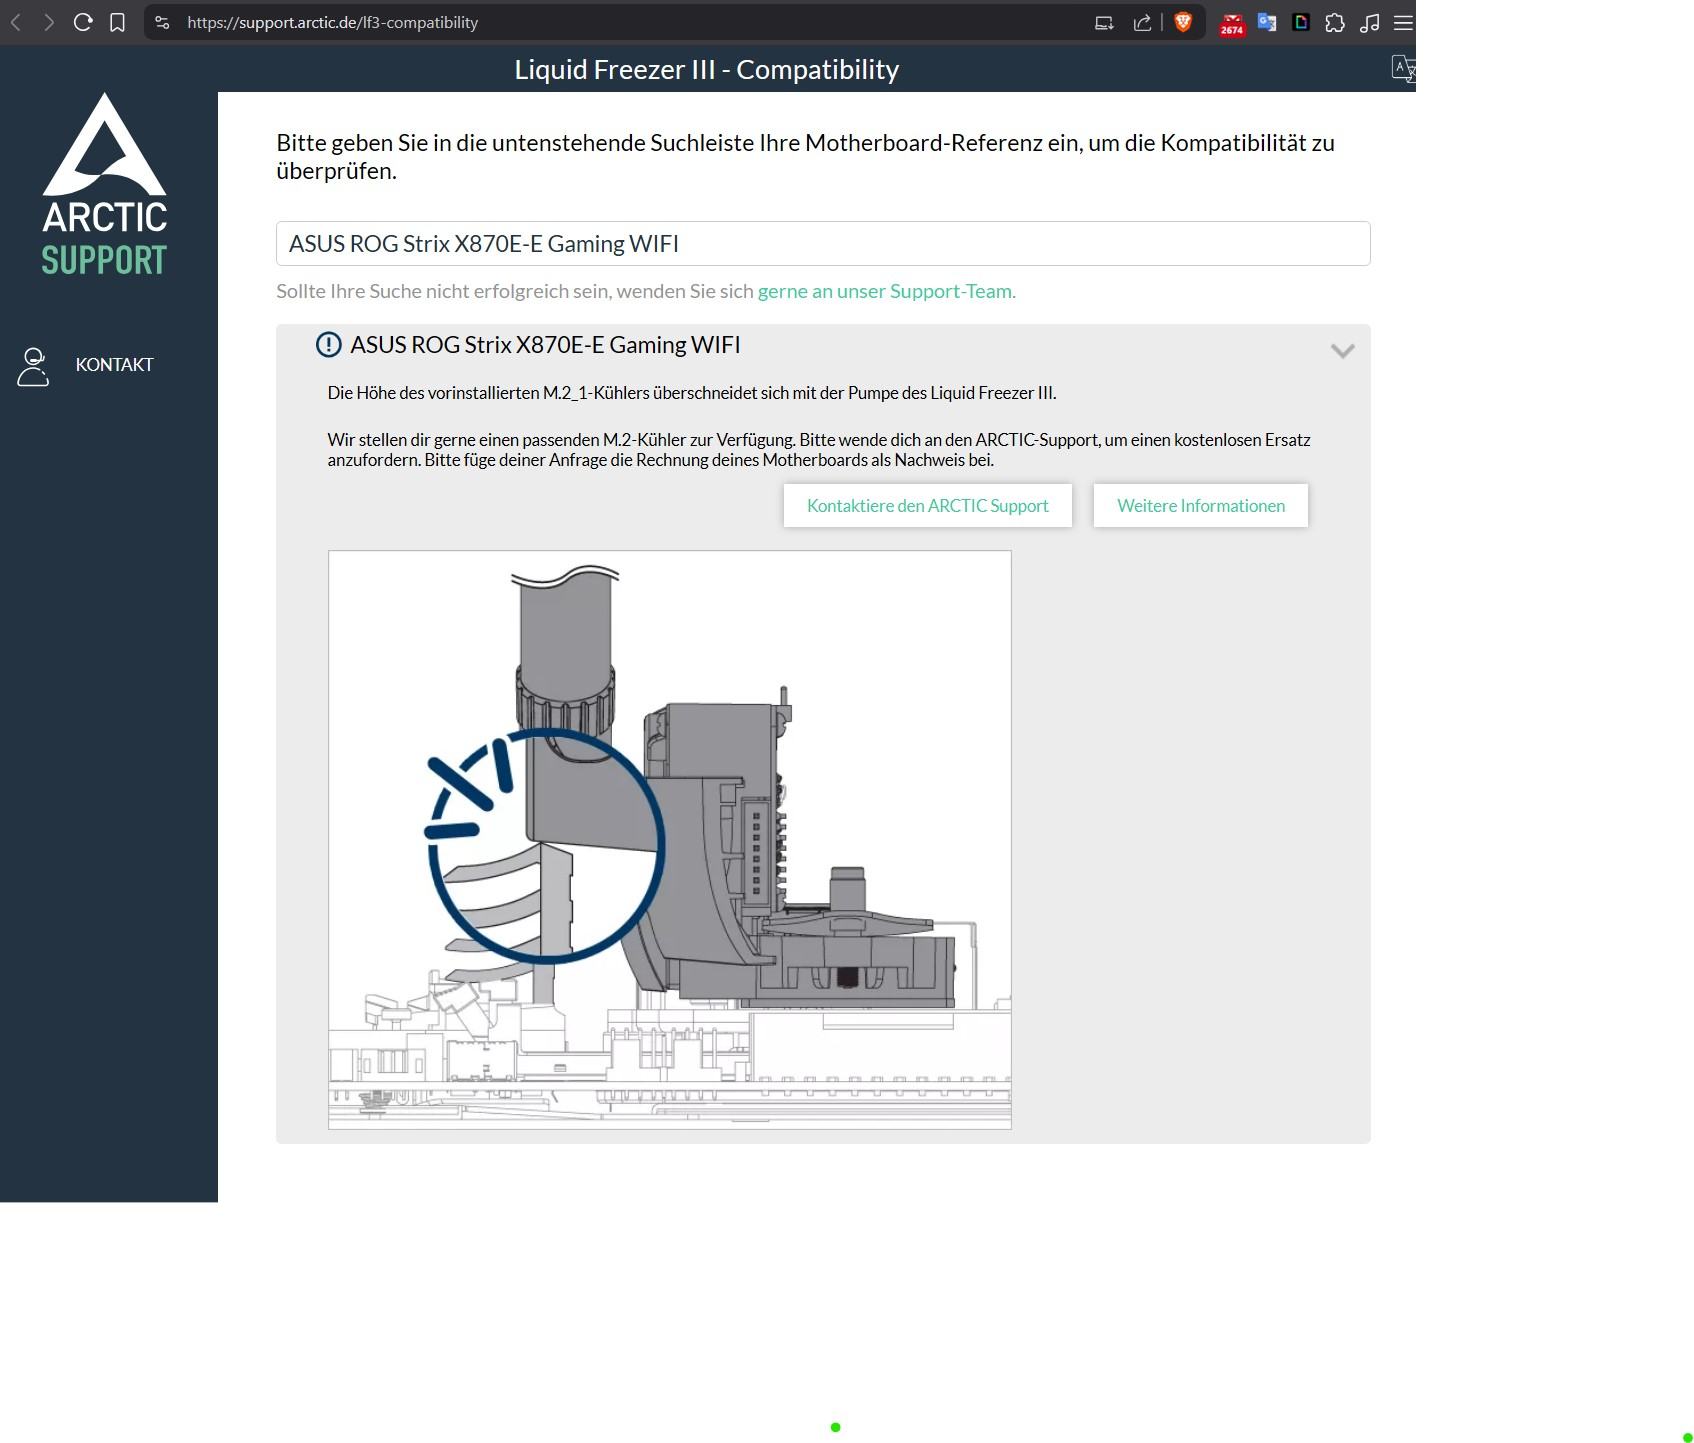Click the warning icon beside motherboard name
This screenshot has height=1443, width=1694.
pos(328,345)
